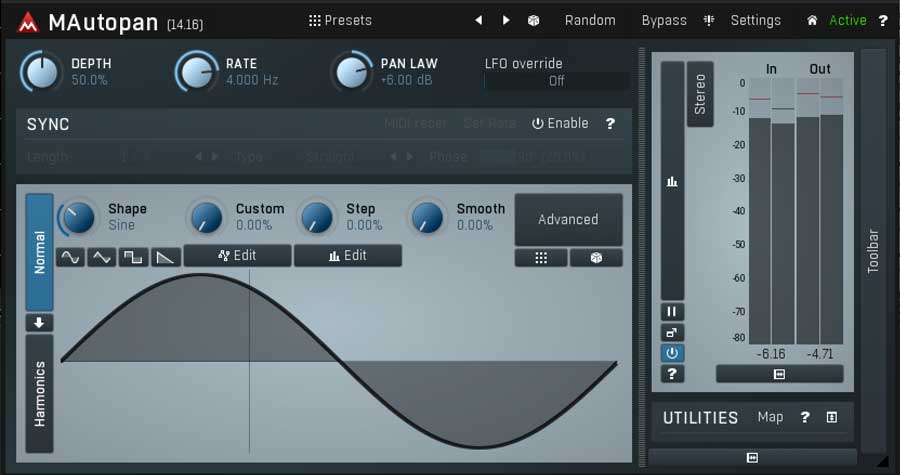Click the next Length arrow in SYNC
This screenshot has height=475, width=900.
pyautogui.click(x=215, y=157)
